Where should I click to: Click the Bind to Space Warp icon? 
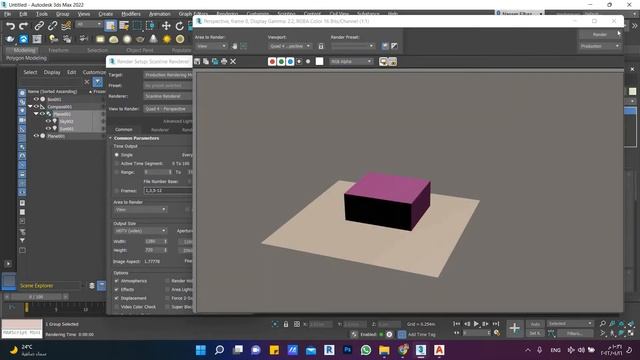(x=66, y=26)
